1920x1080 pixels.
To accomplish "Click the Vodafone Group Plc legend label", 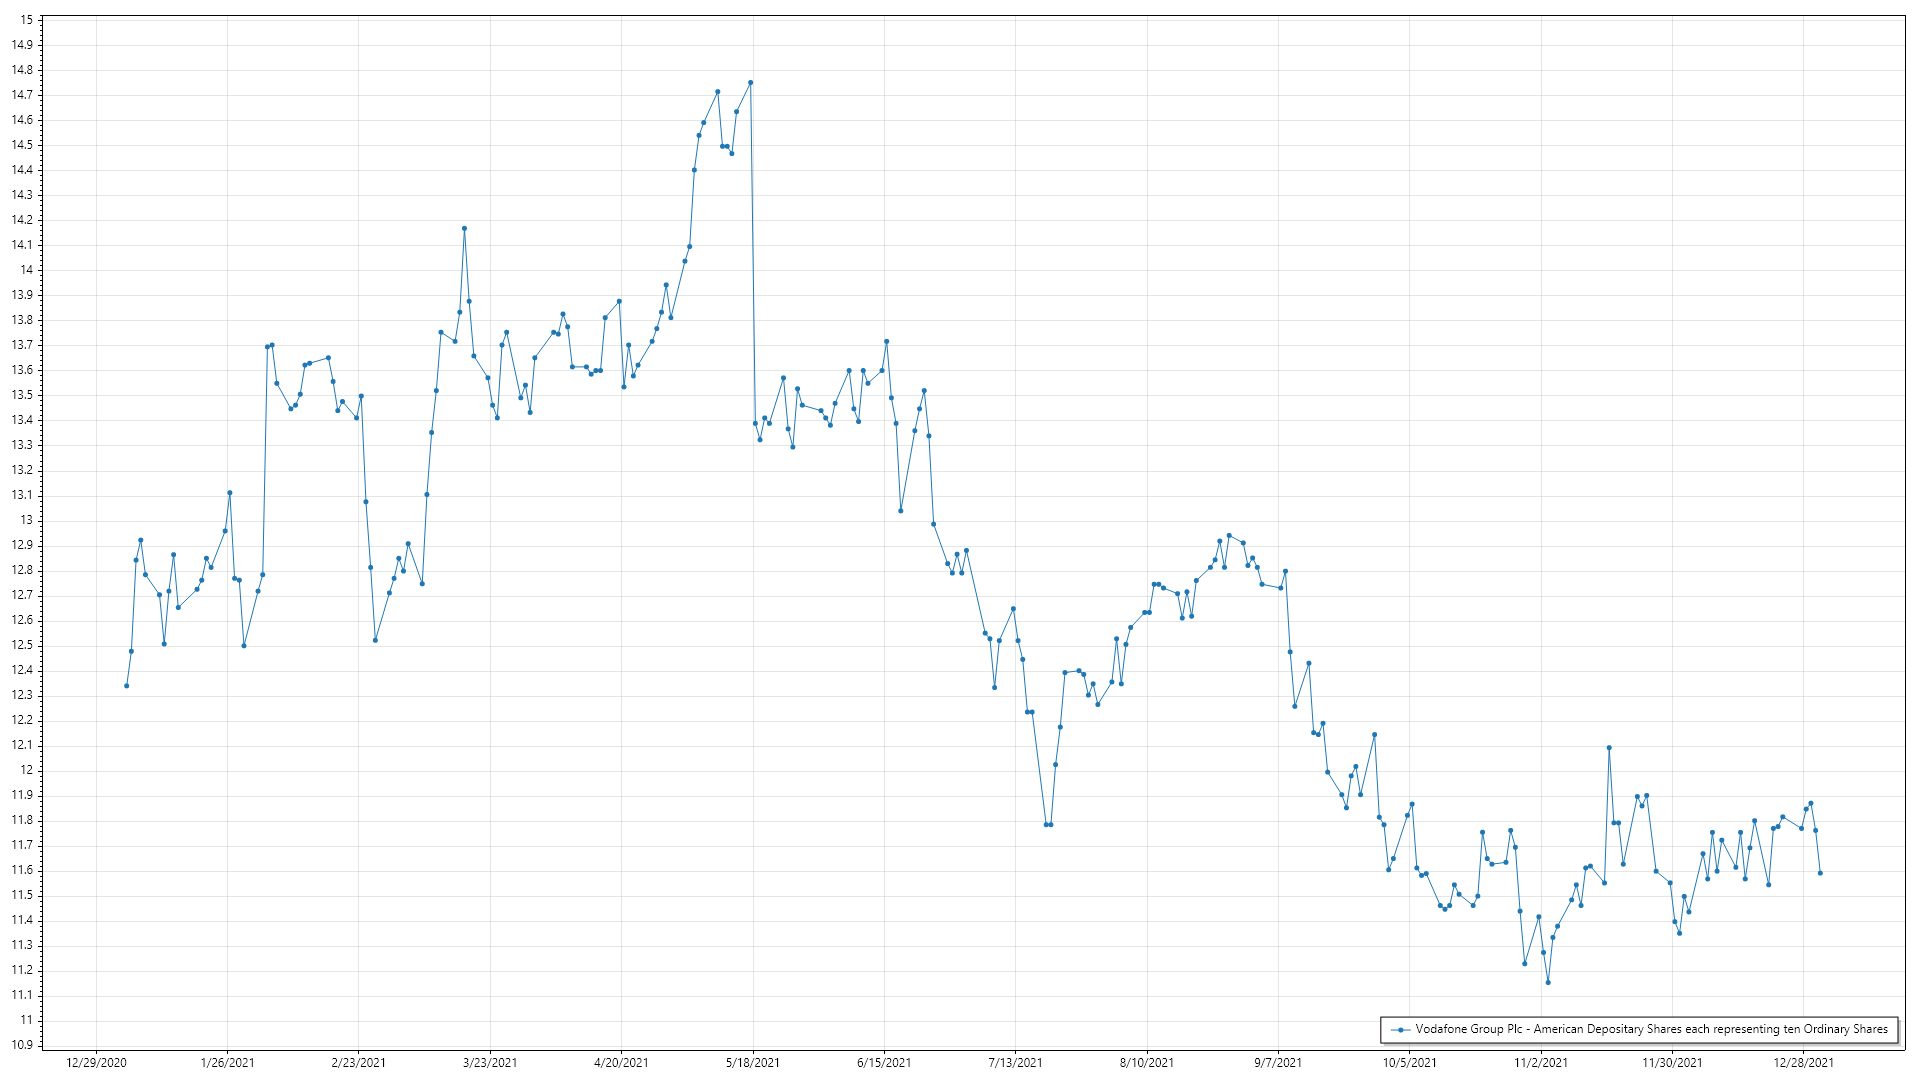I will pyautogui.click(x=1651, y=1029).
